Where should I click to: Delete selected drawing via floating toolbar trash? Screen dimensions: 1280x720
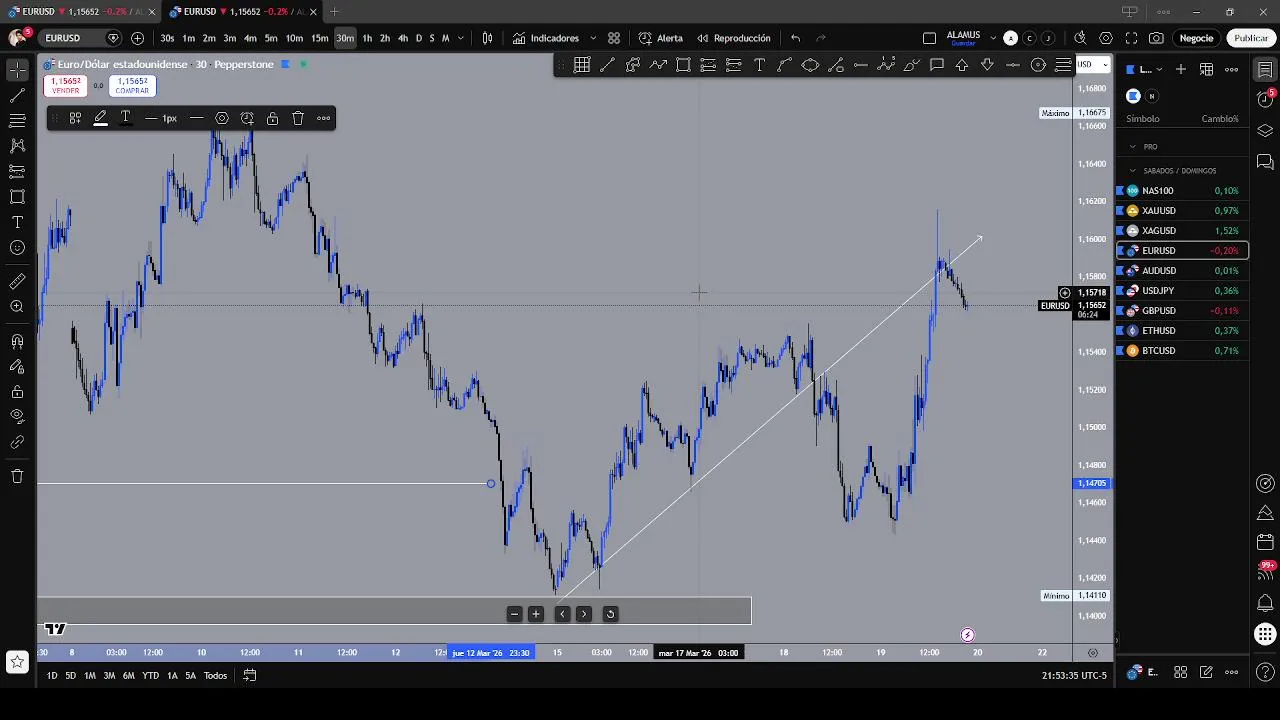point(298,118)
